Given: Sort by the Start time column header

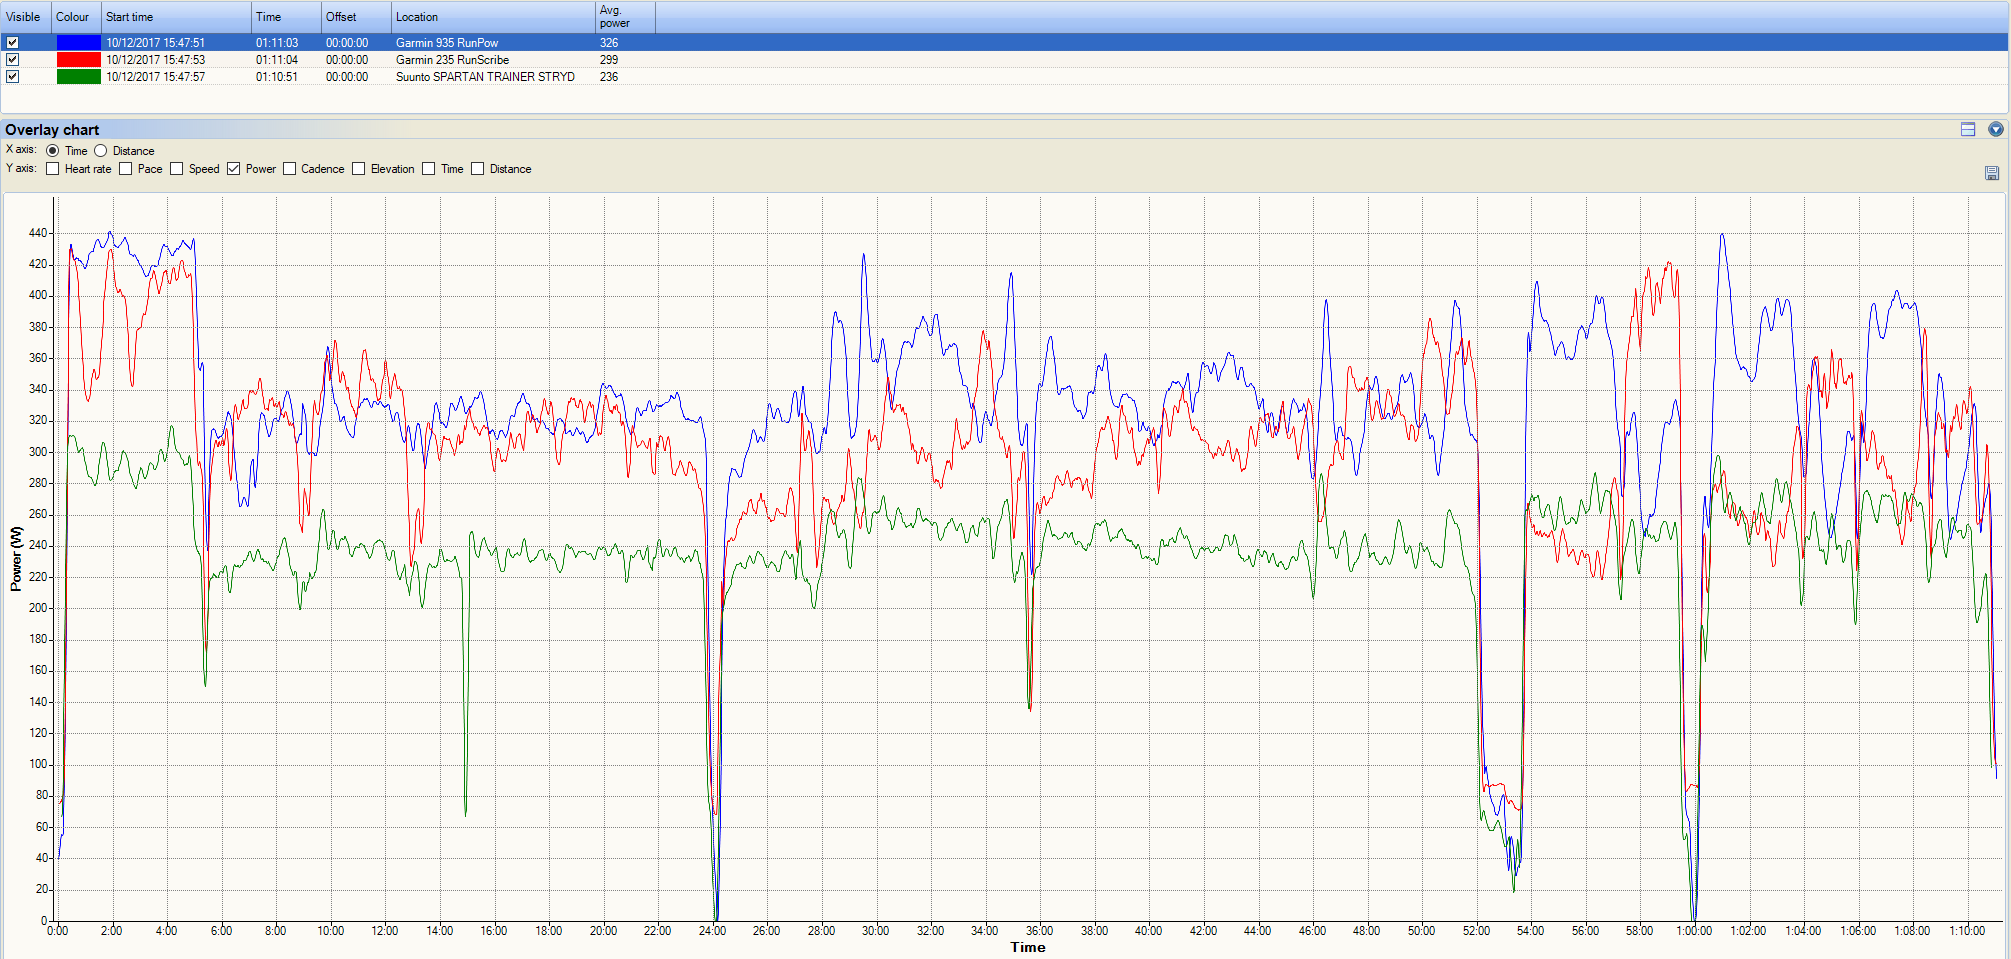Looking at the screenshot, I should [x=176, y=17].
